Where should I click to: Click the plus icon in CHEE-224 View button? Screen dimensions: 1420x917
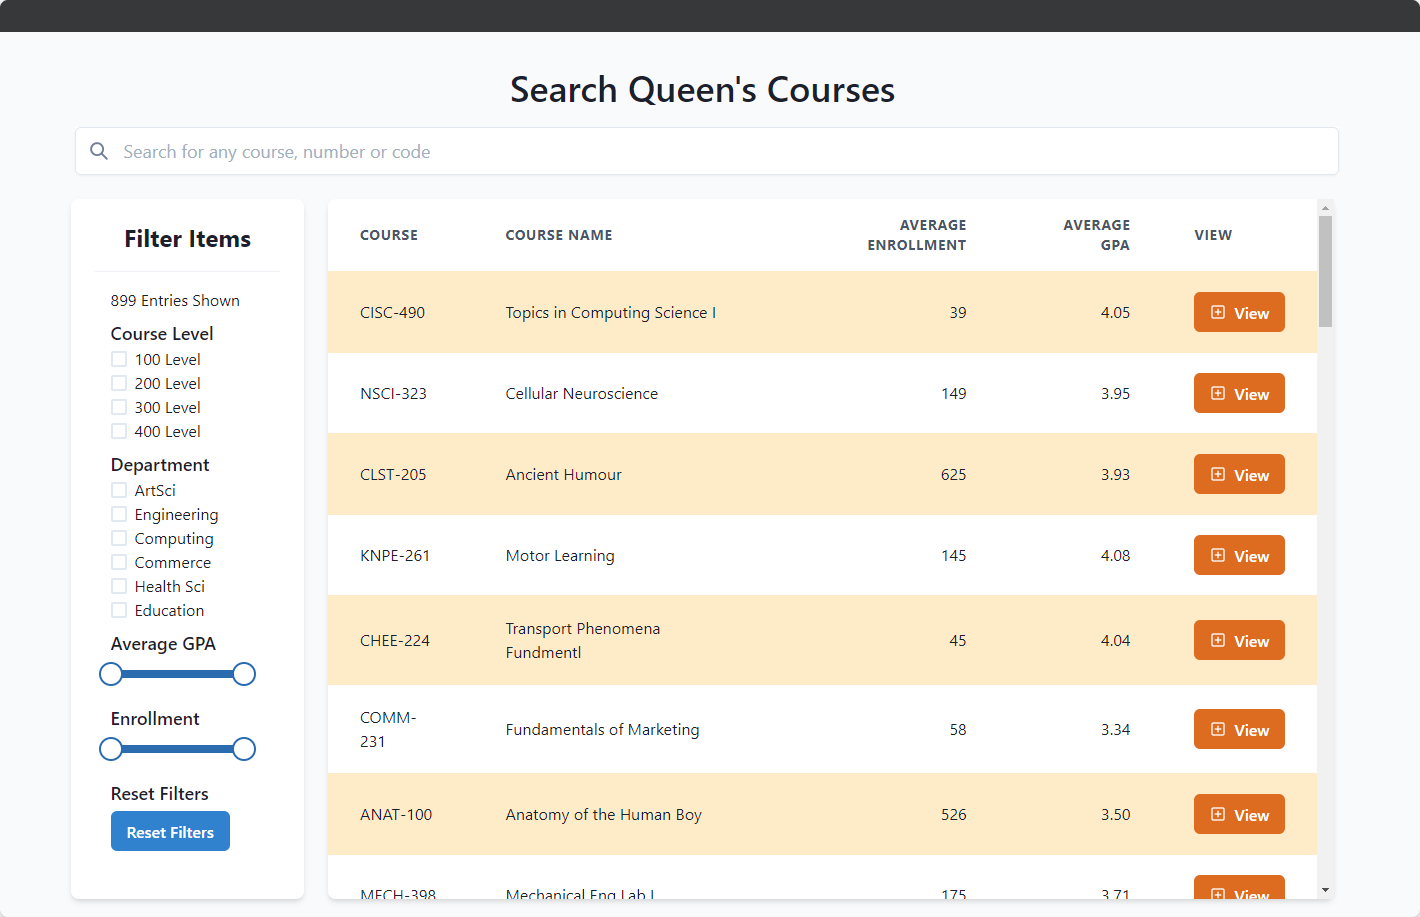[x=1218, y=641]
